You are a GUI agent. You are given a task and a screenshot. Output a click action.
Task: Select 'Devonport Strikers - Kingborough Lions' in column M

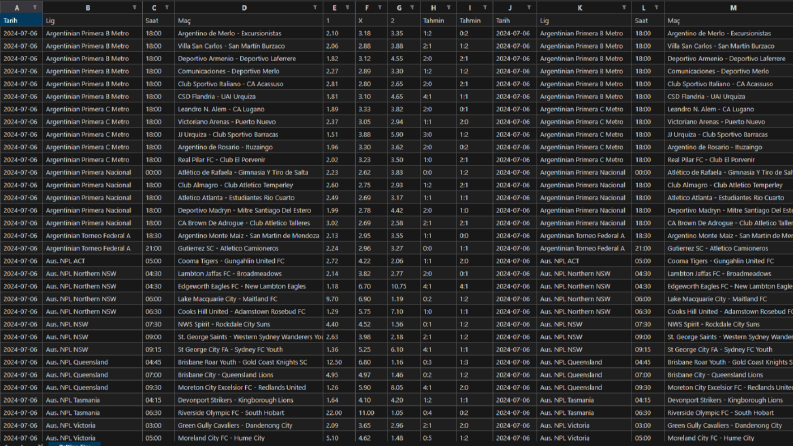pos(729,400)
